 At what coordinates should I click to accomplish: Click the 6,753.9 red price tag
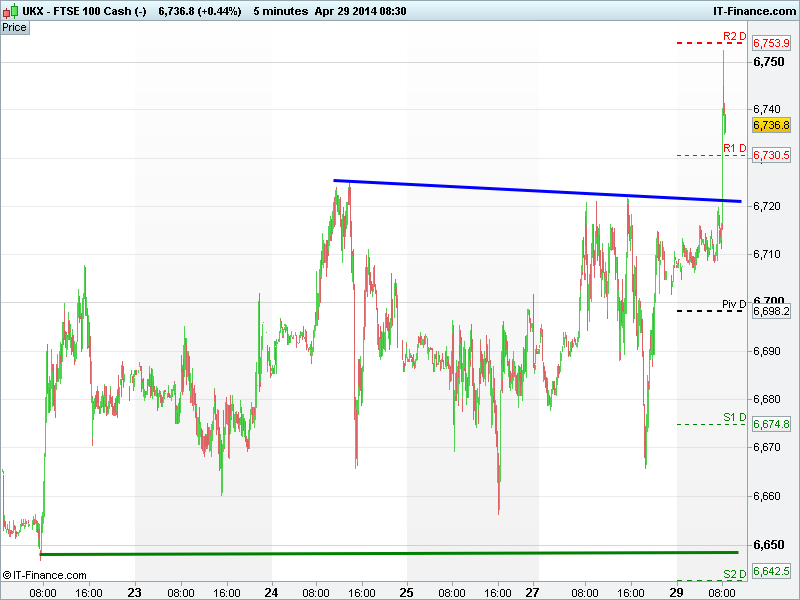pyautogui.click(x=771, y=43)
